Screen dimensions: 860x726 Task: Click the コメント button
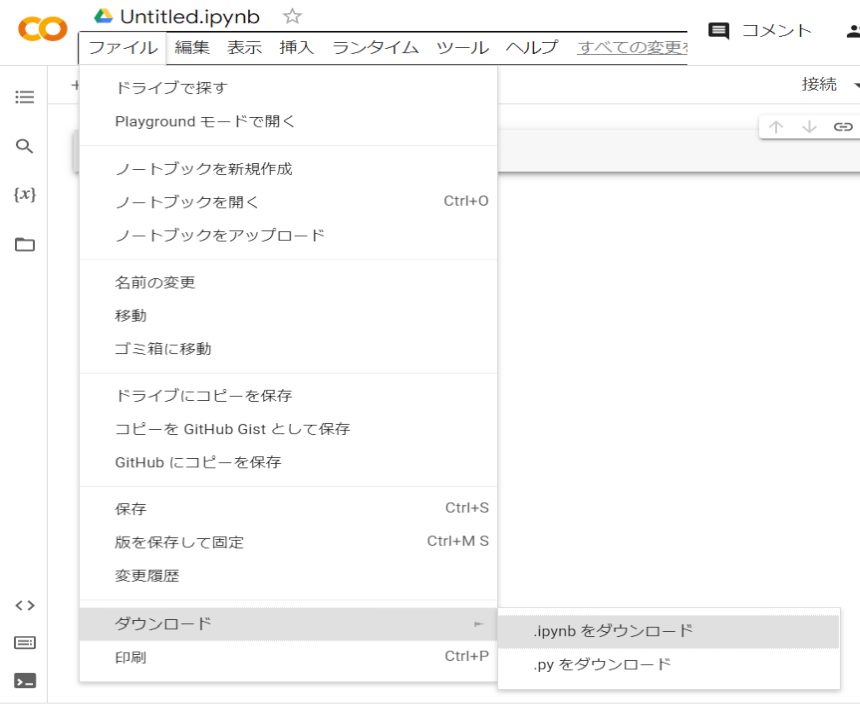tap(760, 31)
